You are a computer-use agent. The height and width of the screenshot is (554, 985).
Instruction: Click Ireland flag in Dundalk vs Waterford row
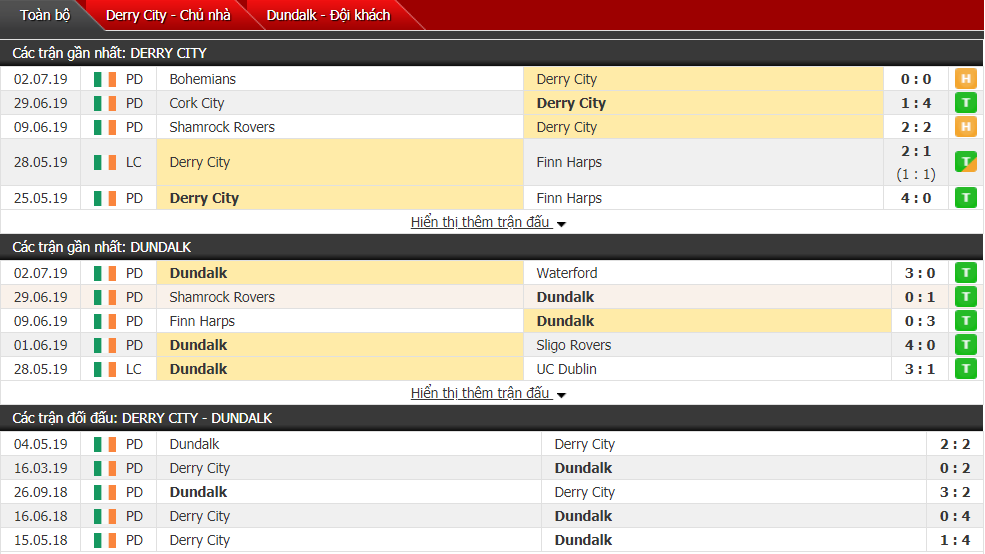coord(105,274)
